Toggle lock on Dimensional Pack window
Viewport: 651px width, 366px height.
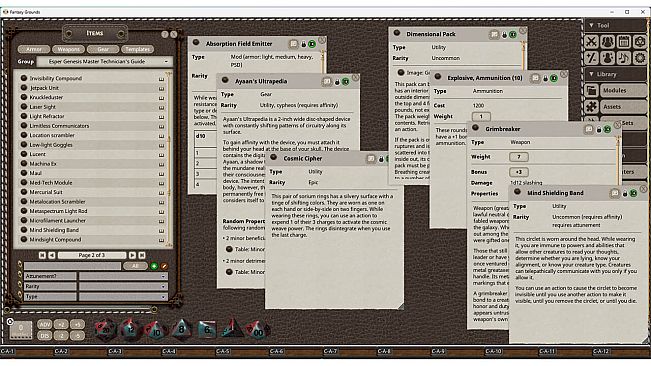point(504,35)
